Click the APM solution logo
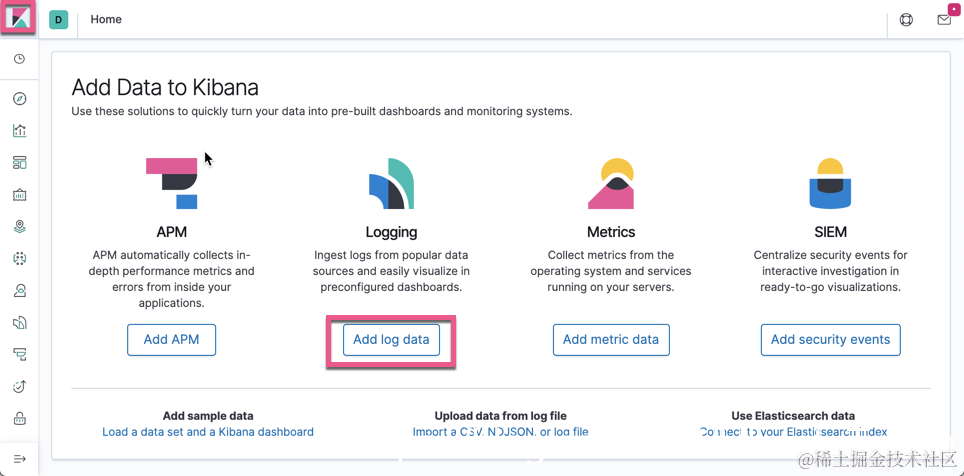The image size is (964, 476). coord(172,183)
